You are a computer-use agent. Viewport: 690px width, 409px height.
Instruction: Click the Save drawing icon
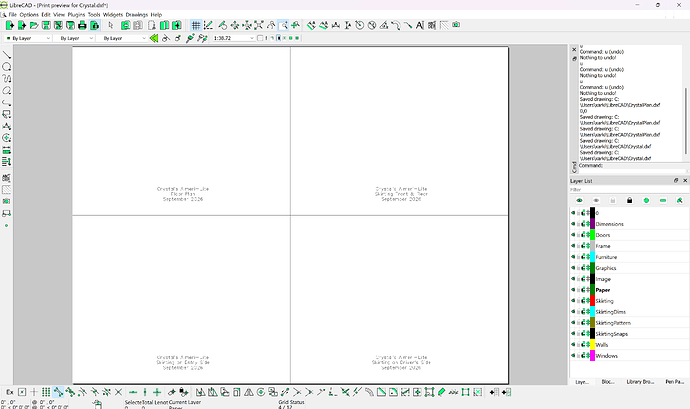point(46,26)
